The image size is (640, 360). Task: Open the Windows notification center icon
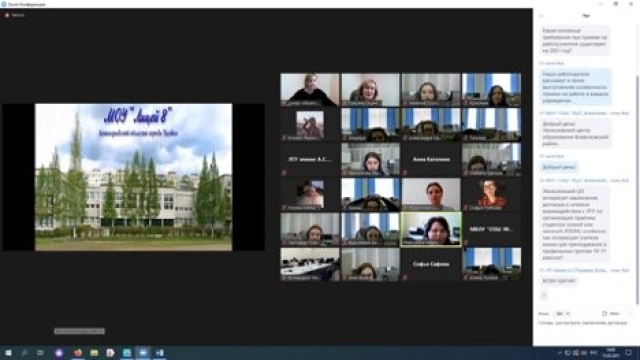pos(629,353)
